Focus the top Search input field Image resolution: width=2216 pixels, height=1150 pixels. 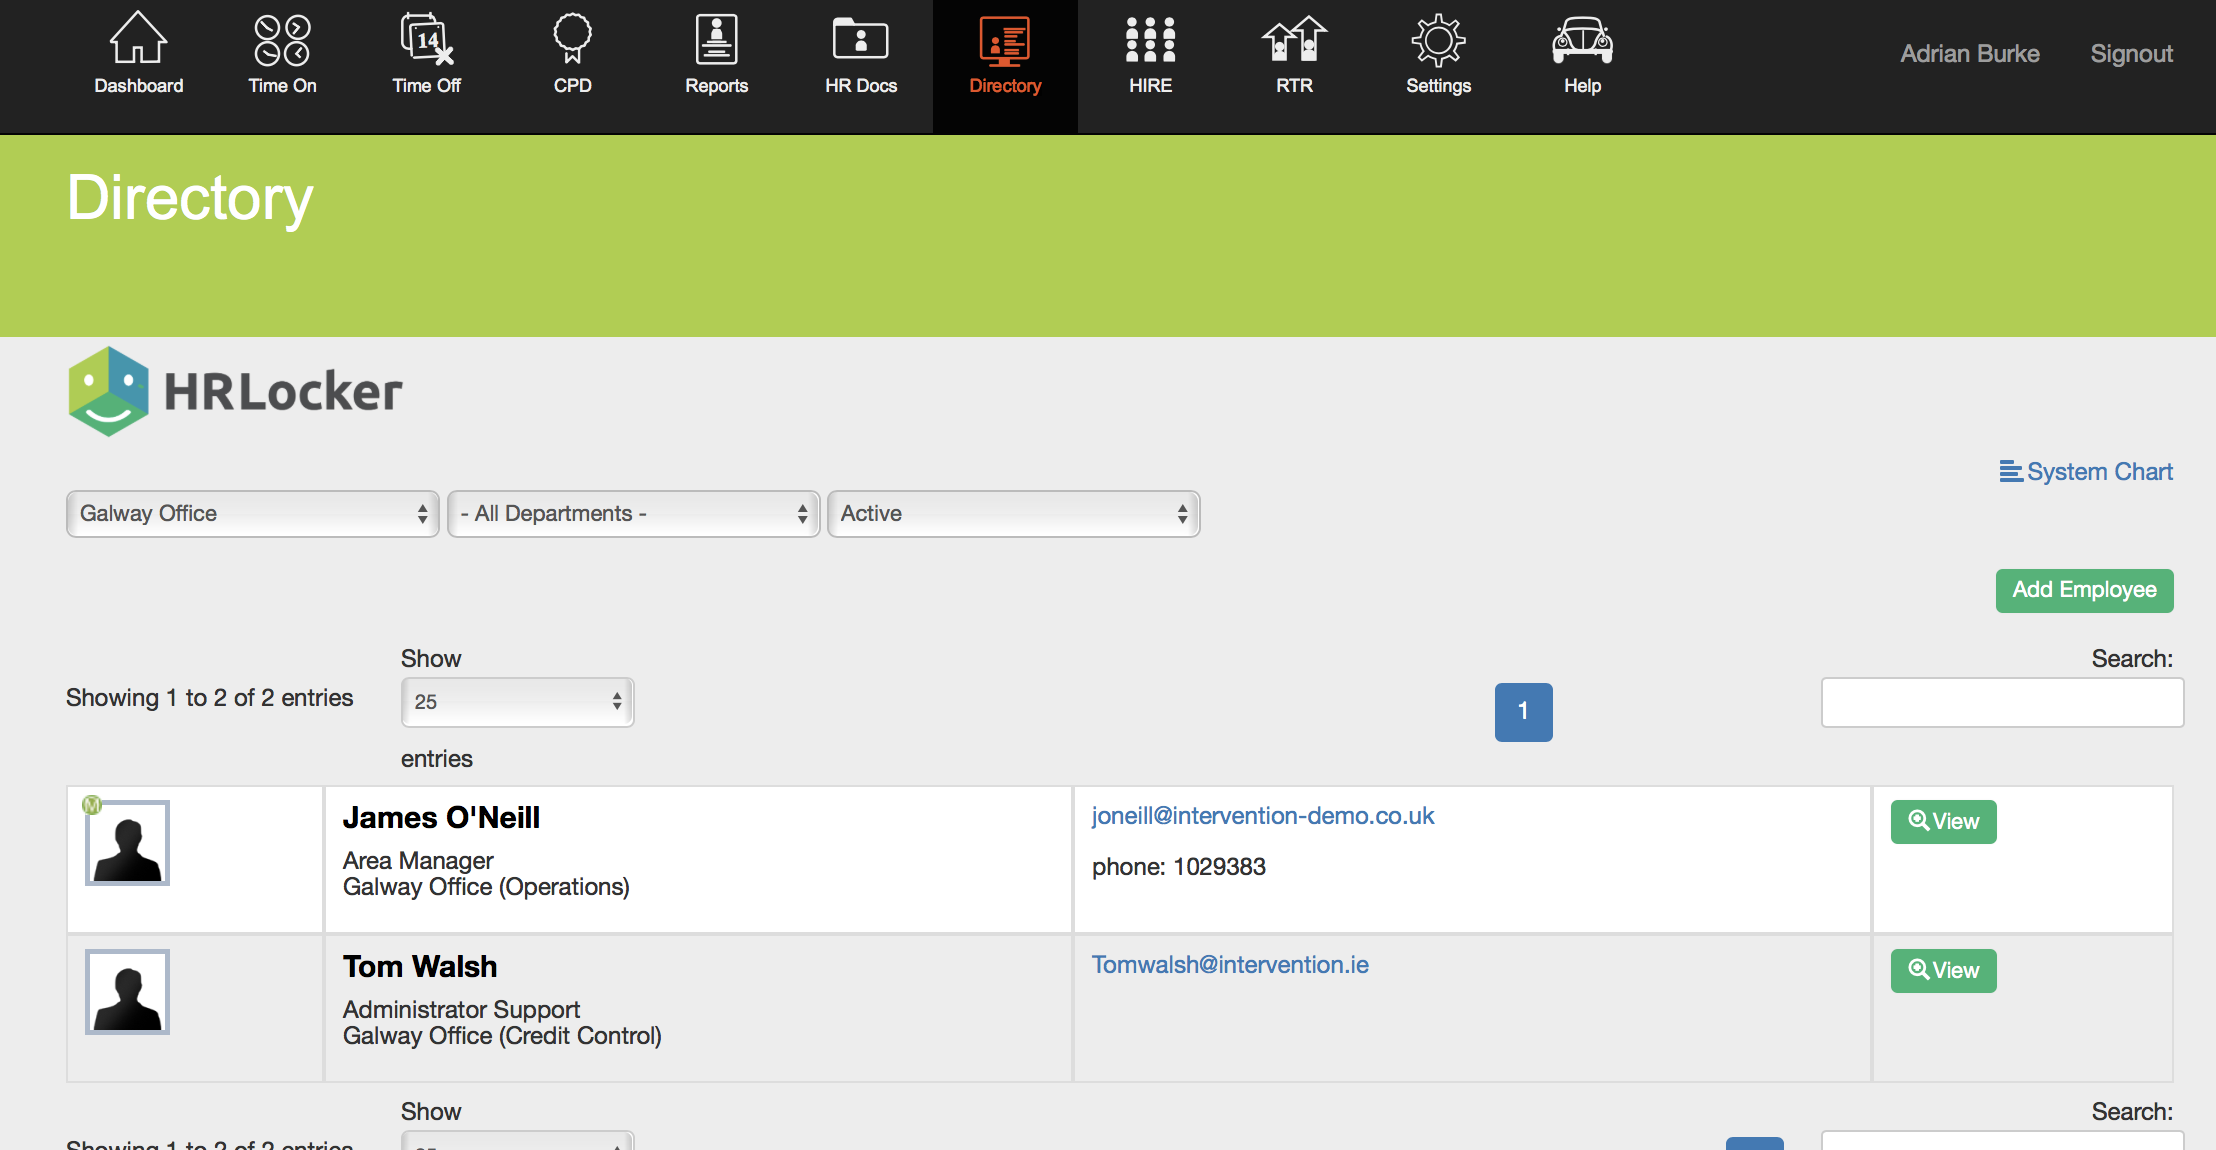2002,703
